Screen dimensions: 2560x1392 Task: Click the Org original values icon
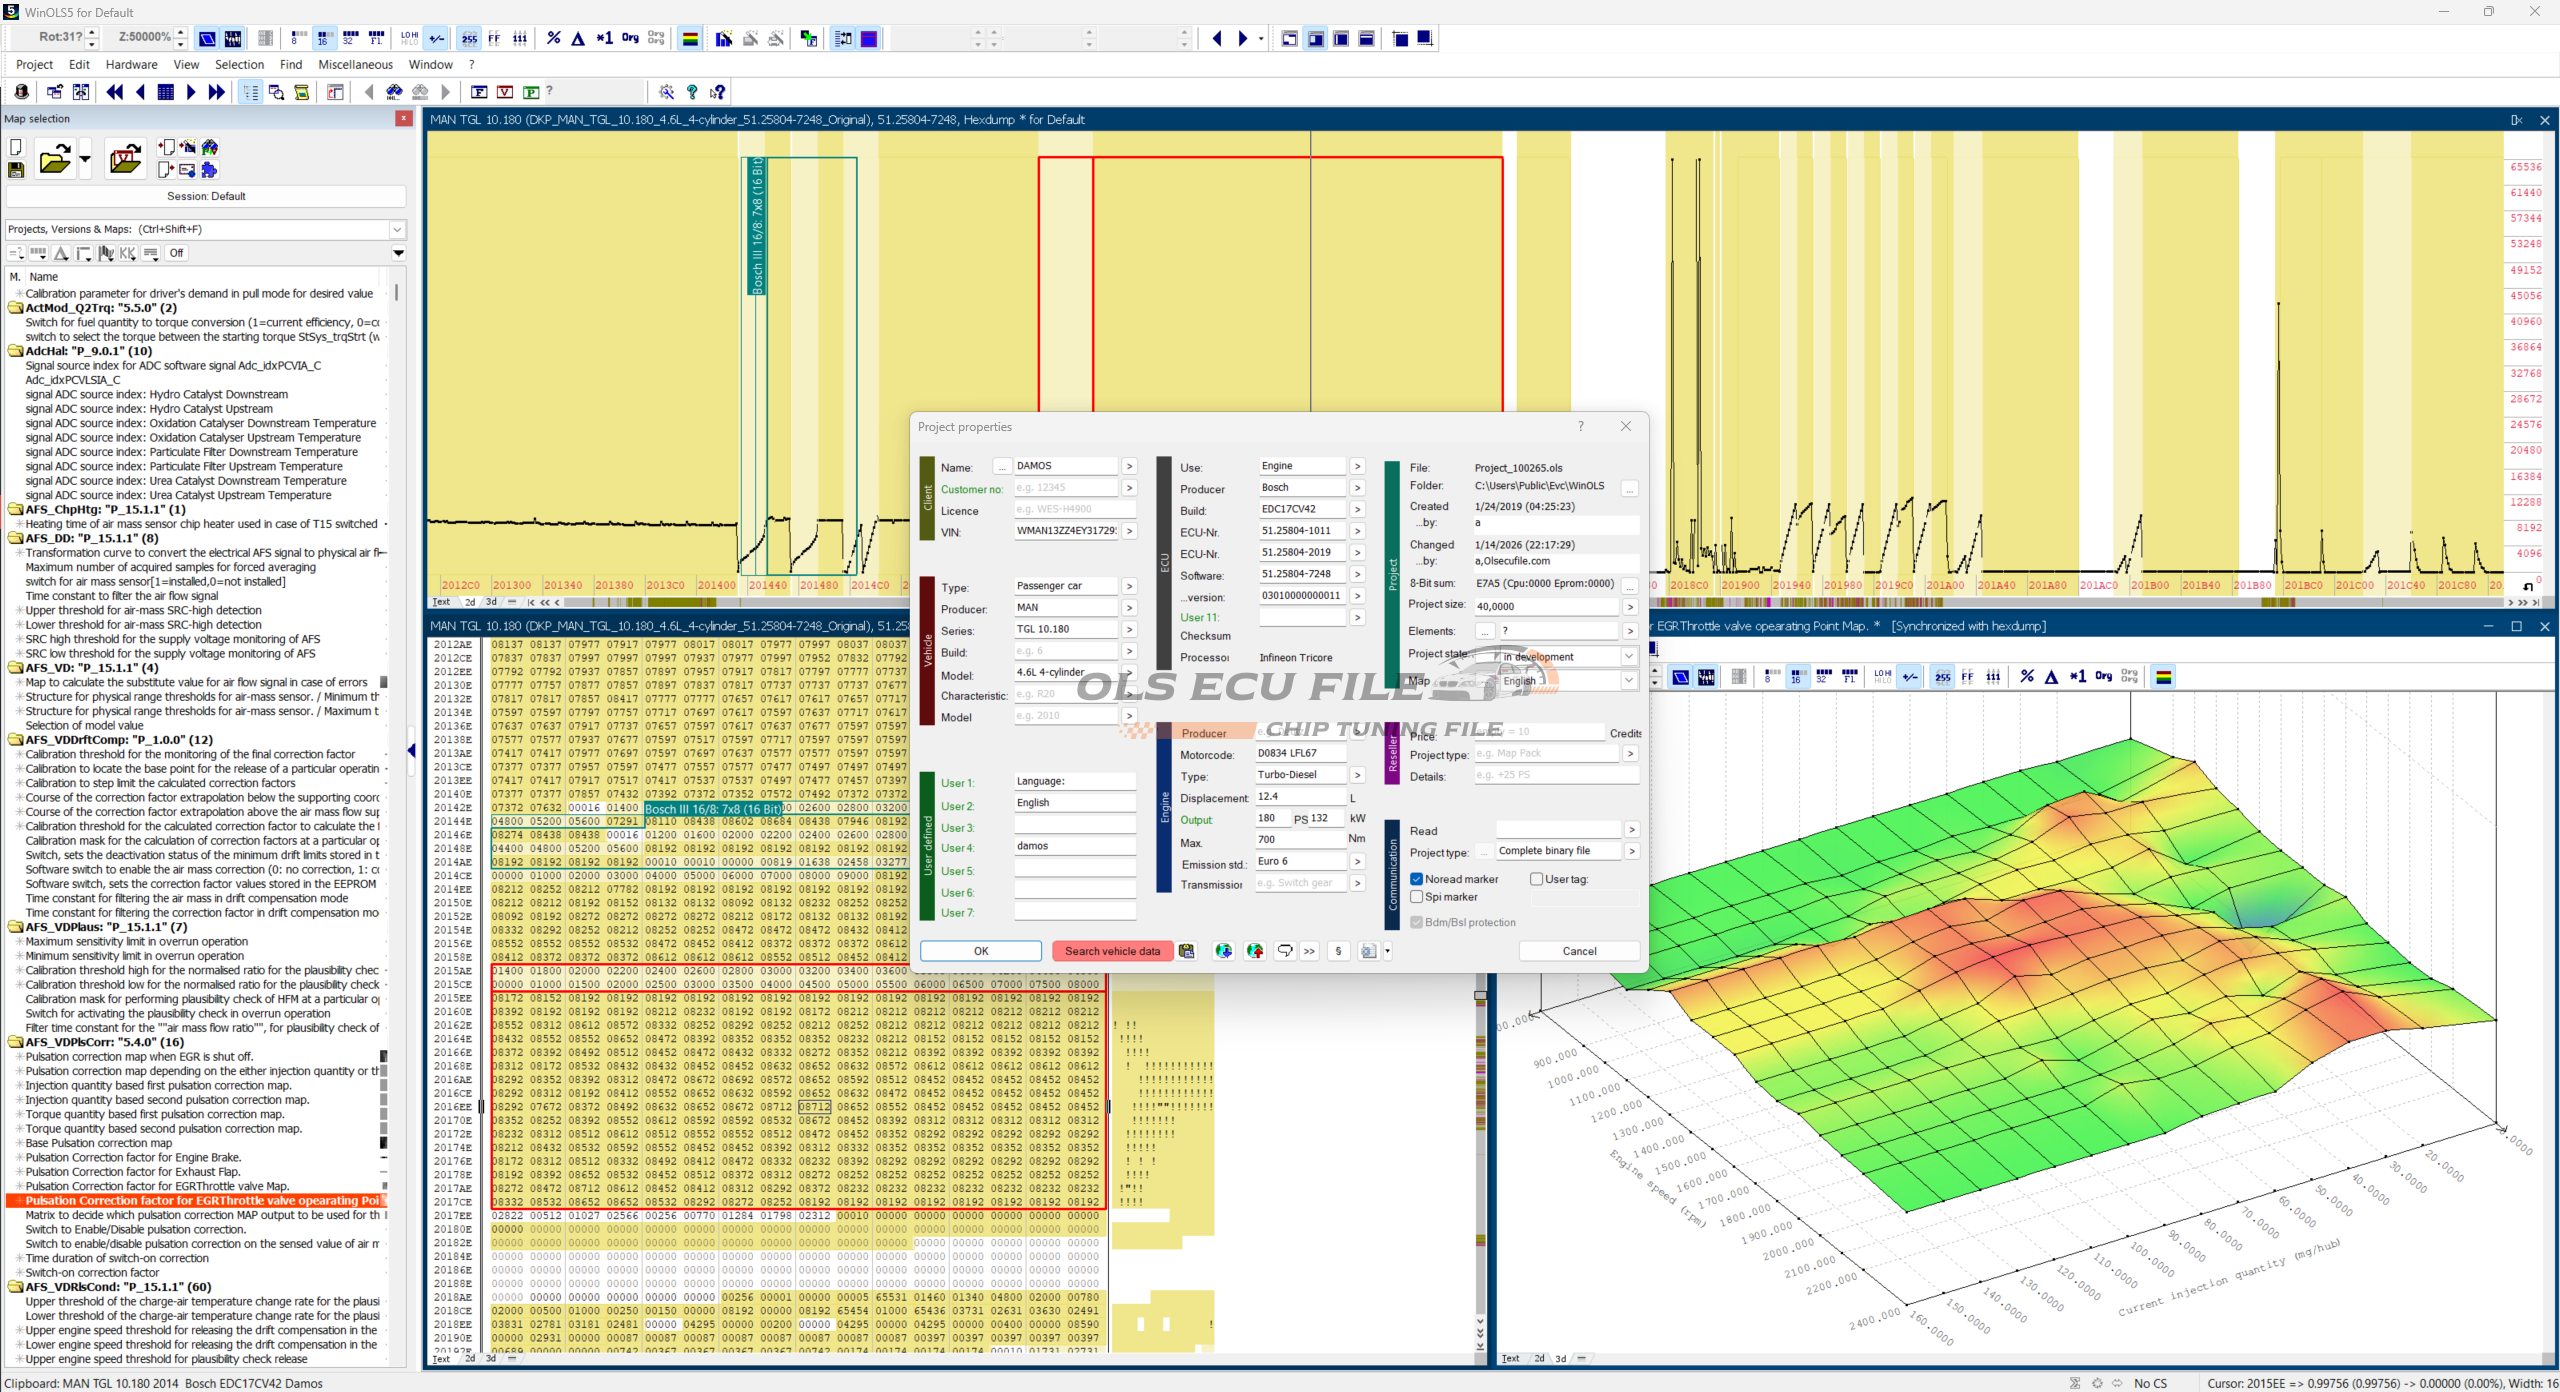point(630,38)
